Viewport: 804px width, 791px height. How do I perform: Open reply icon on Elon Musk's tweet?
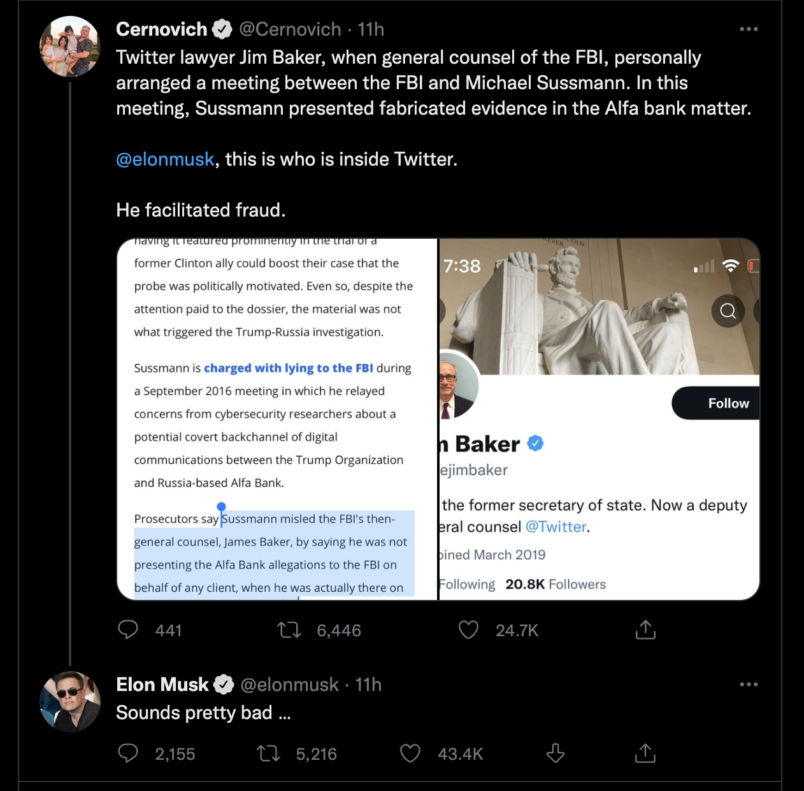tap(128, 753)
